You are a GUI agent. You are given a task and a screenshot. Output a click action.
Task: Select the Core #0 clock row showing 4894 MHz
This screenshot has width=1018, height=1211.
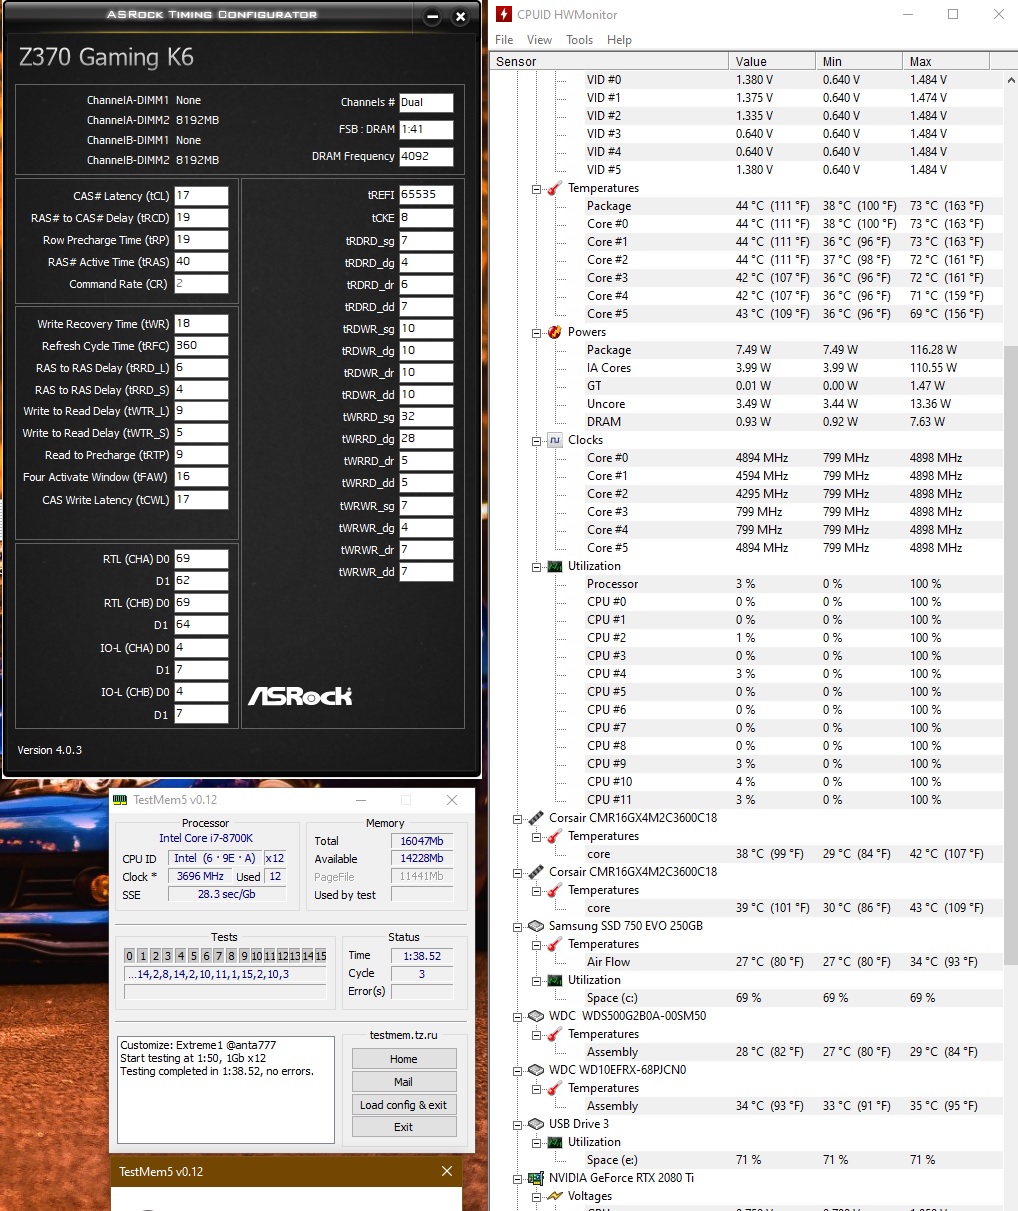747,458
